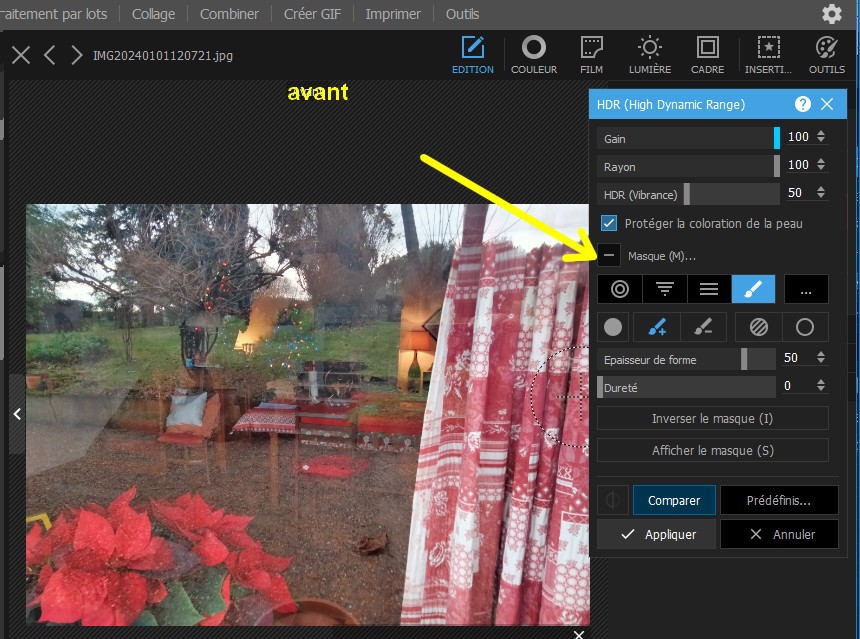Select the brush mask tool icon
860x639 pixels.
click(x=753, y=289)
